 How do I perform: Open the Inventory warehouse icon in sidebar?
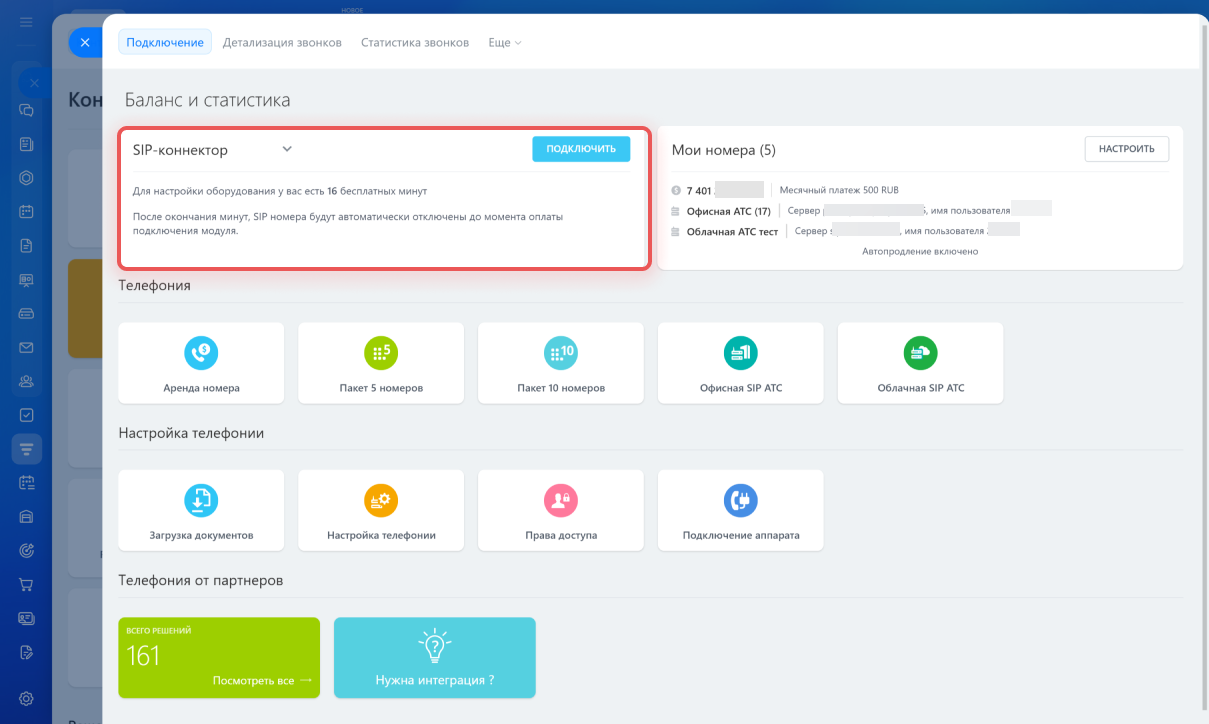[27, 517]
